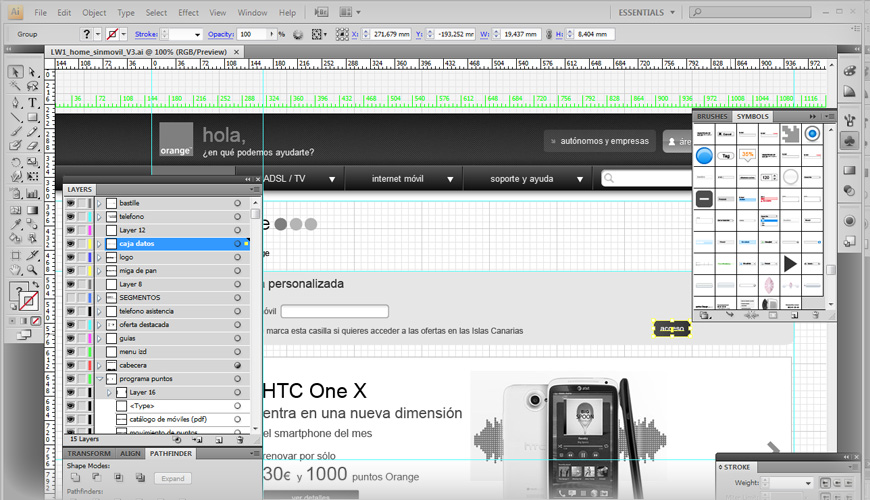Select the Artboard tool
Screen dimensions: 870x500
coord(16,256)
